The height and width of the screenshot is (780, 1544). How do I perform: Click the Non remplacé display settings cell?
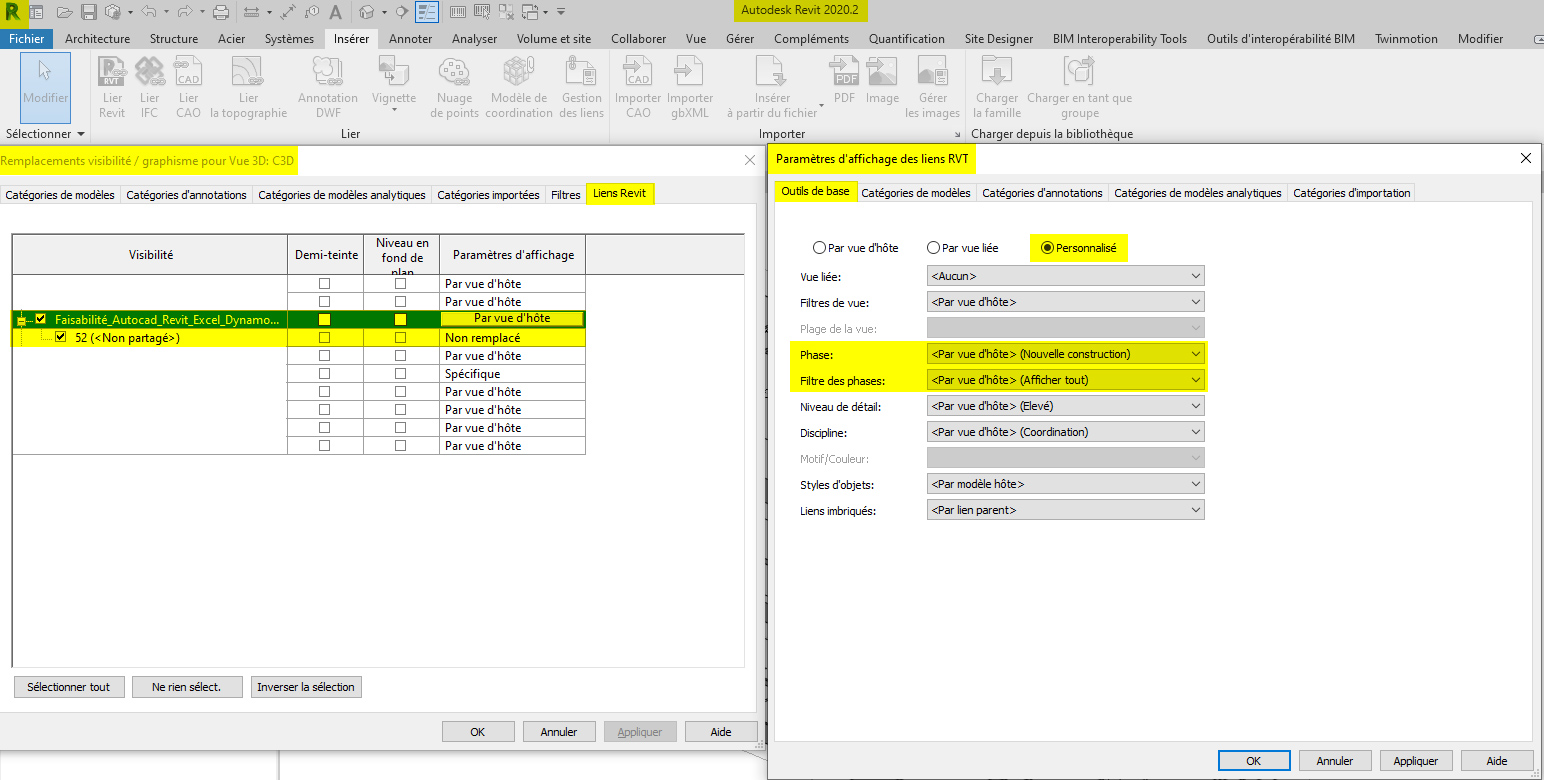click(512, 338)
